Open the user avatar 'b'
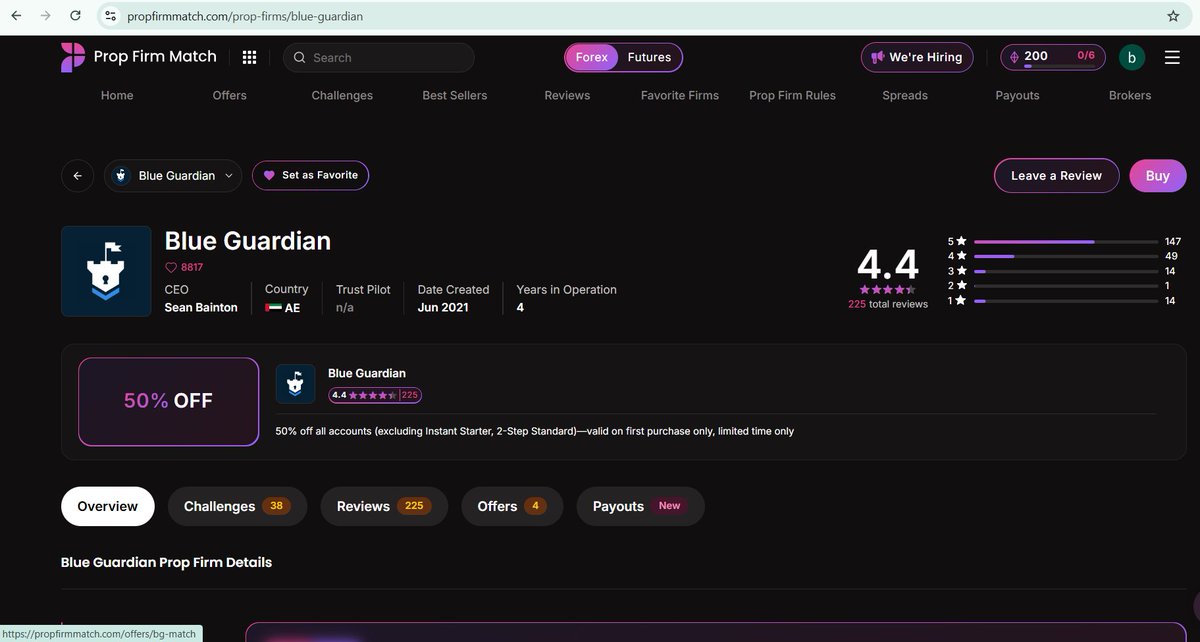This screenshot has width=1200, height=642. pos(1132,58)
